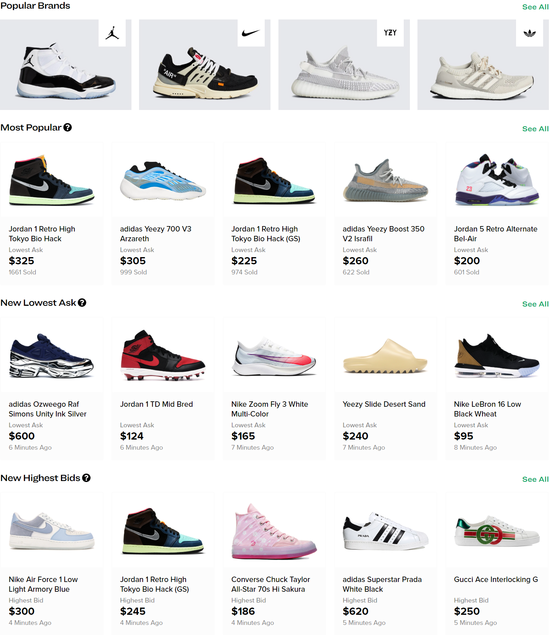
Task: Choose the YZY brand logo
Action: pyautogui.click(x=390, y=33)
